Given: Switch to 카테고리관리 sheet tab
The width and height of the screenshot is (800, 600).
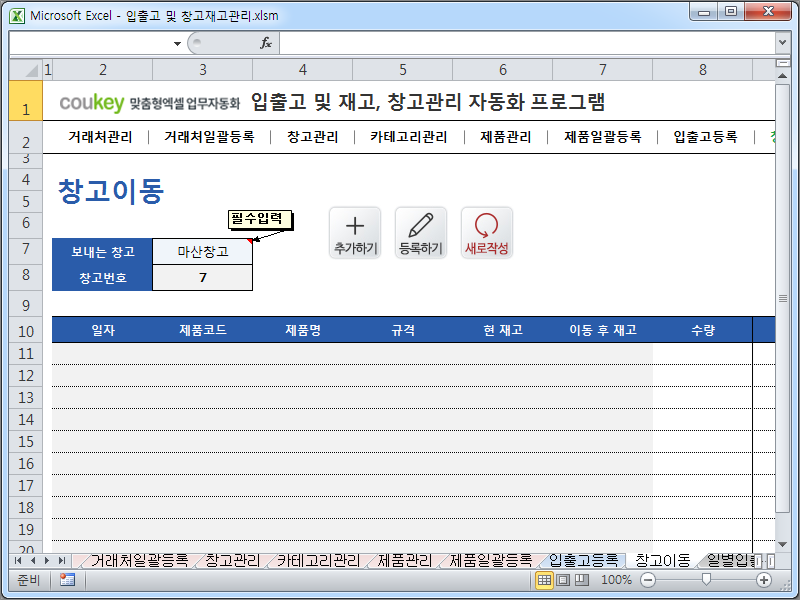Looking at the screenshot, I should coord(318,561).
